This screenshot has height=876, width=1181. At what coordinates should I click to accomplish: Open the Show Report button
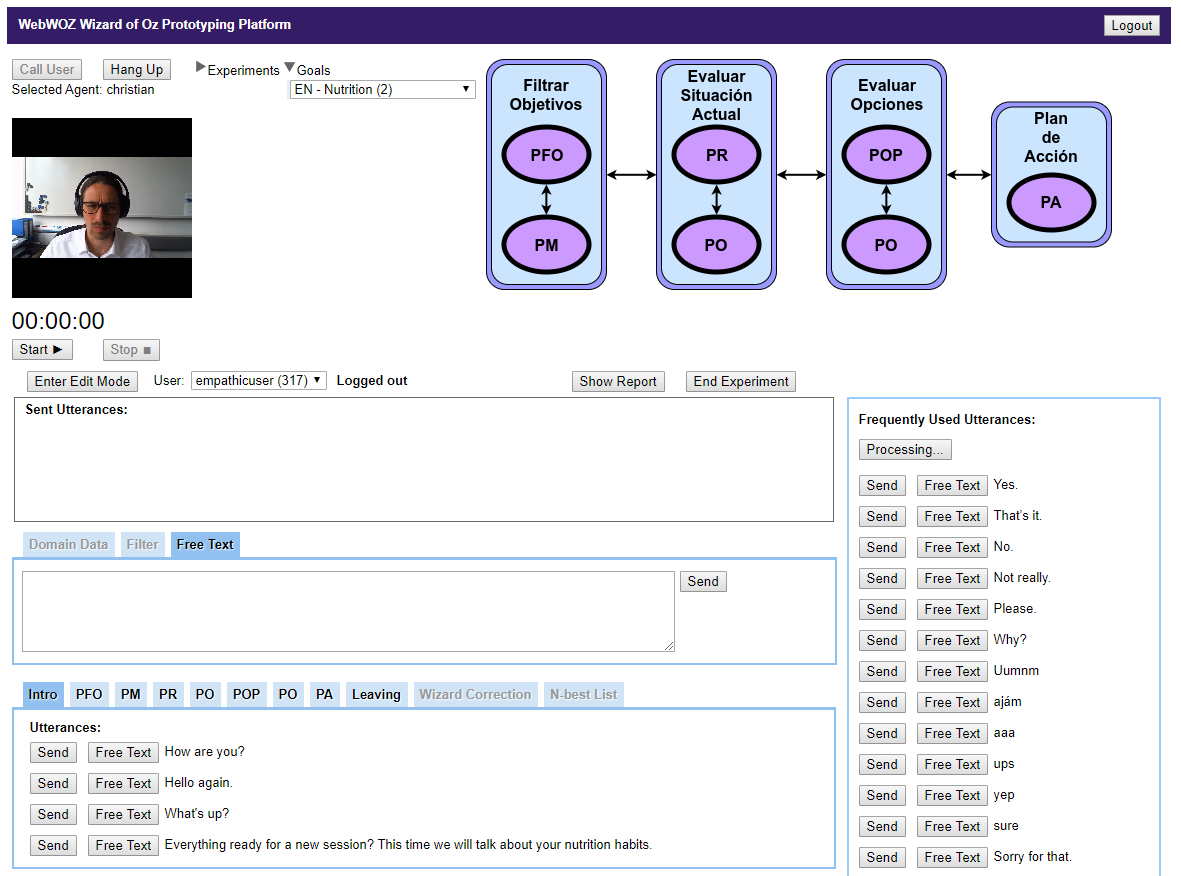(x=618, y=381)
